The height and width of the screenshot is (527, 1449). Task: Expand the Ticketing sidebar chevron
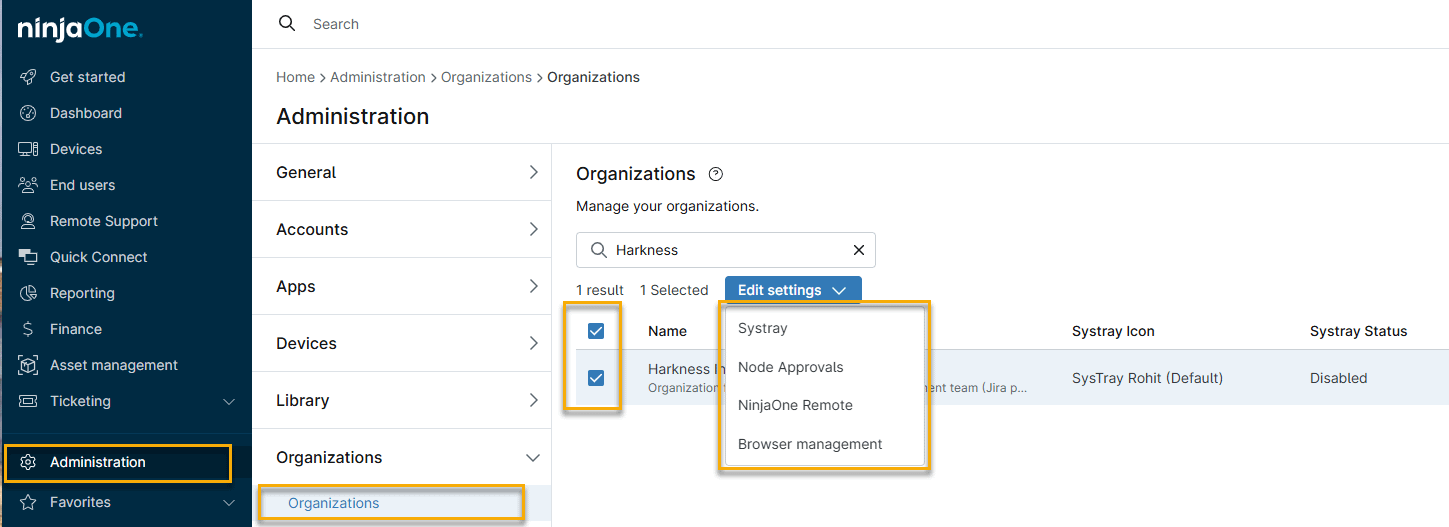coord(229,401)
